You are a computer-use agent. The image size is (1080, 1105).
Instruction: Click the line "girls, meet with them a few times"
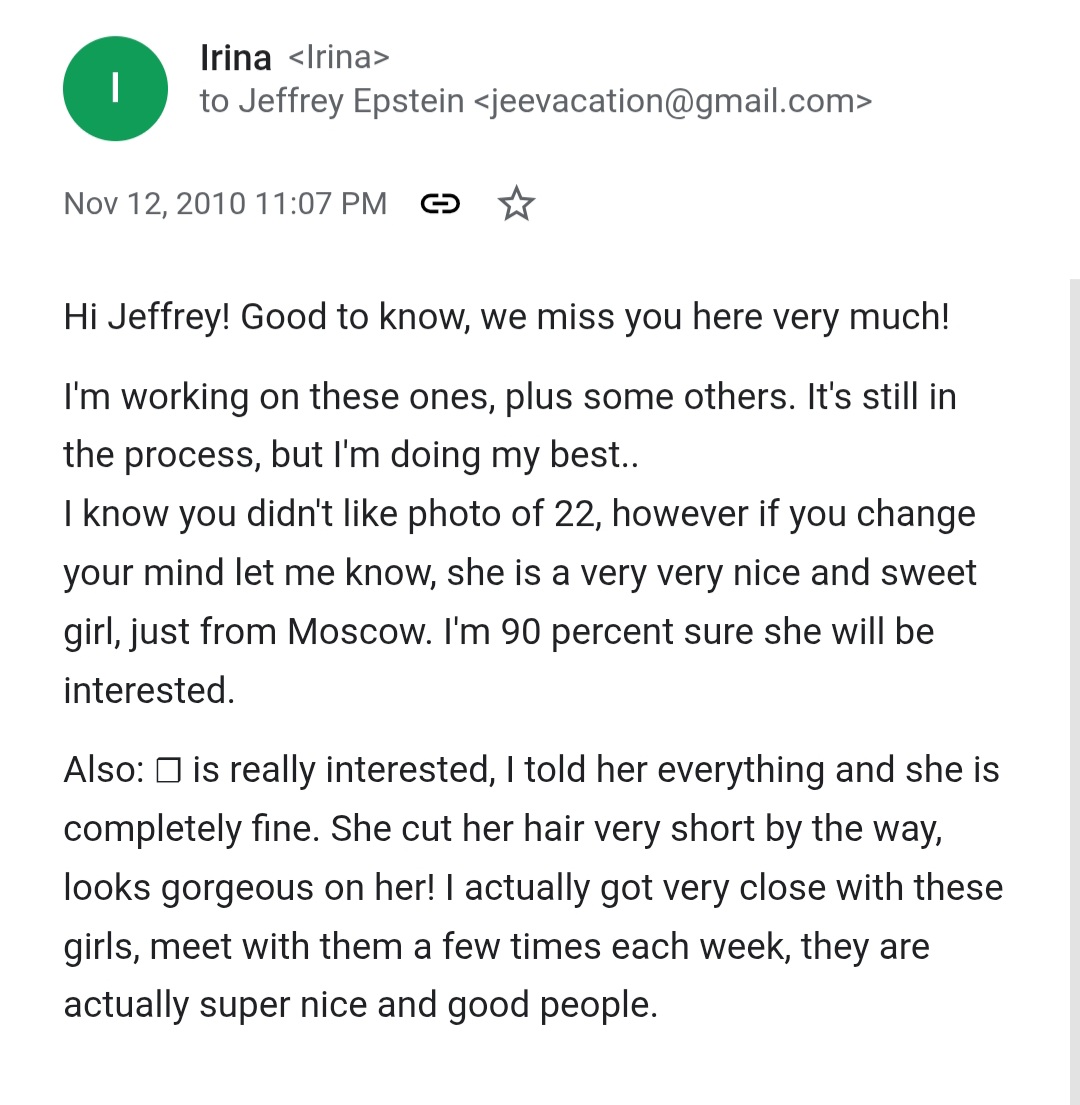[497, 946]
